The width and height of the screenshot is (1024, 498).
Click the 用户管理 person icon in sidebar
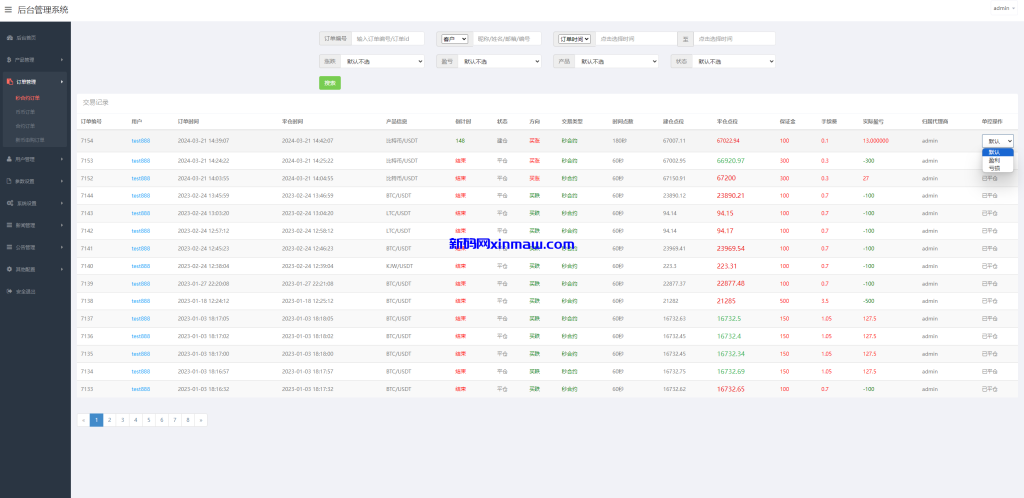click(x=10, y=159)
